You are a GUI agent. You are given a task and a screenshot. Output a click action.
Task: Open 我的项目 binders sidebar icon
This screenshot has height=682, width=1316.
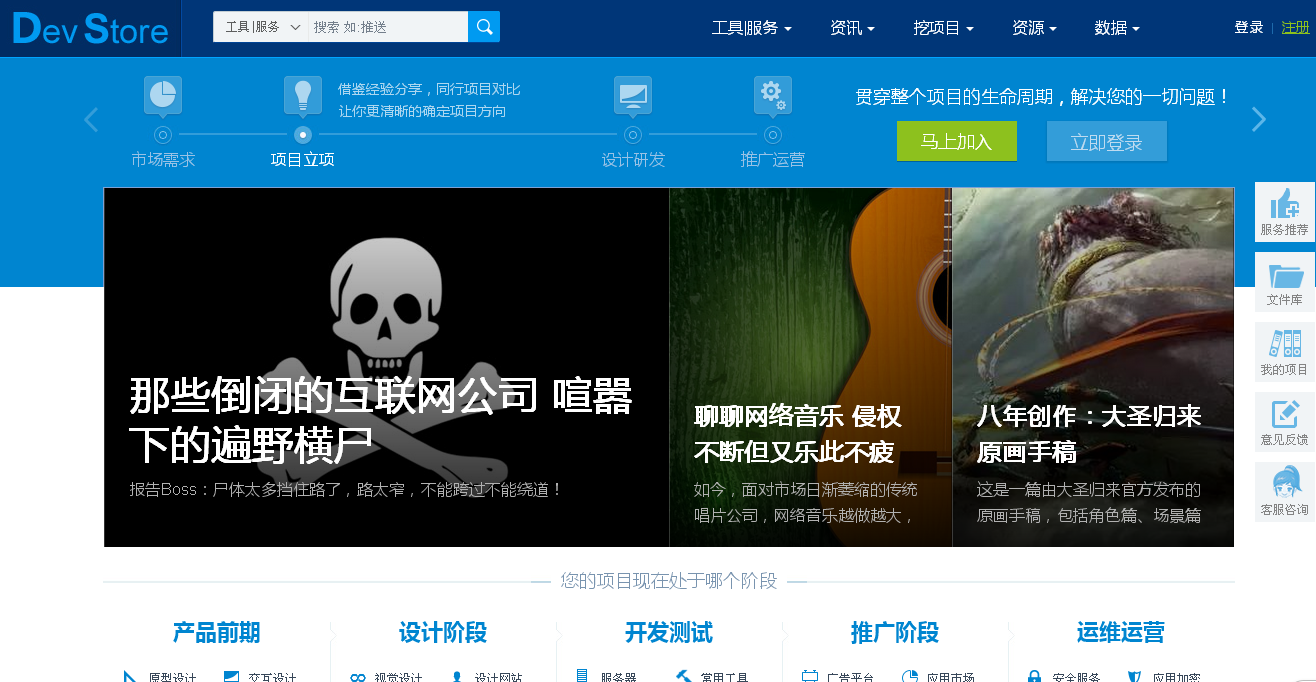[1285, 352]
